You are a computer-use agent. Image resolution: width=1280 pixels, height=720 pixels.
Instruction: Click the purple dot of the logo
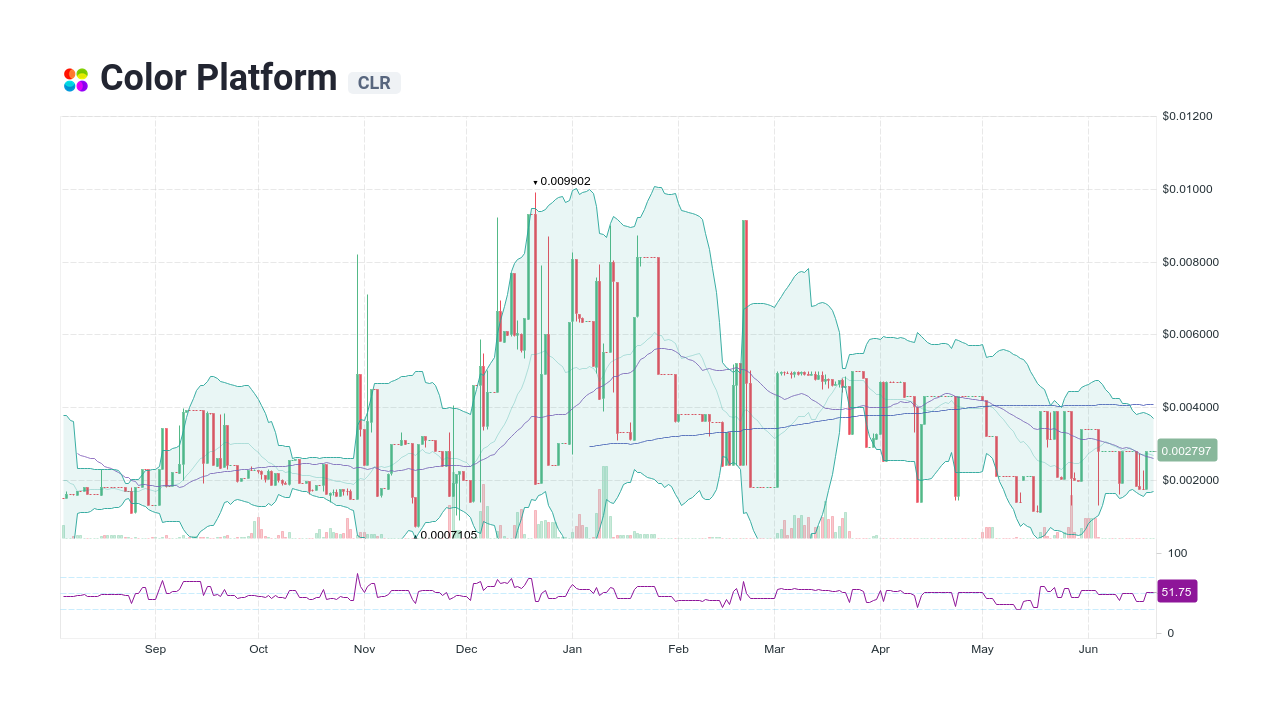coord(82,85)
